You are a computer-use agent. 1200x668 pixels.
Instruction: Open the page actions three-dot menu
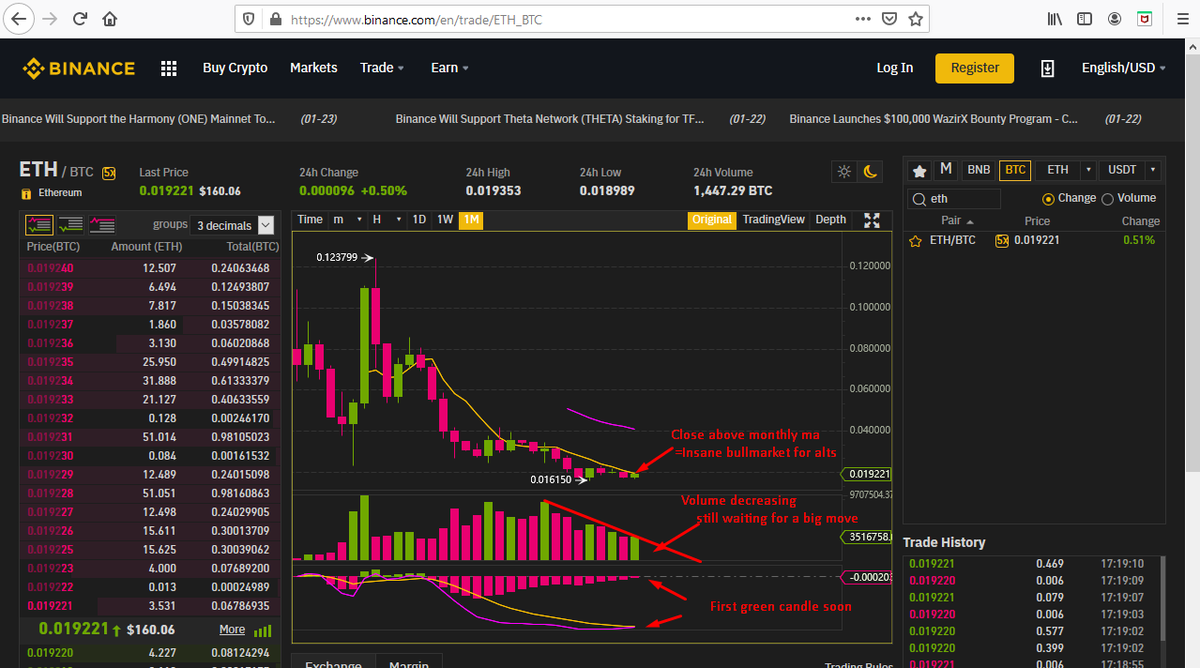(864, 19)
